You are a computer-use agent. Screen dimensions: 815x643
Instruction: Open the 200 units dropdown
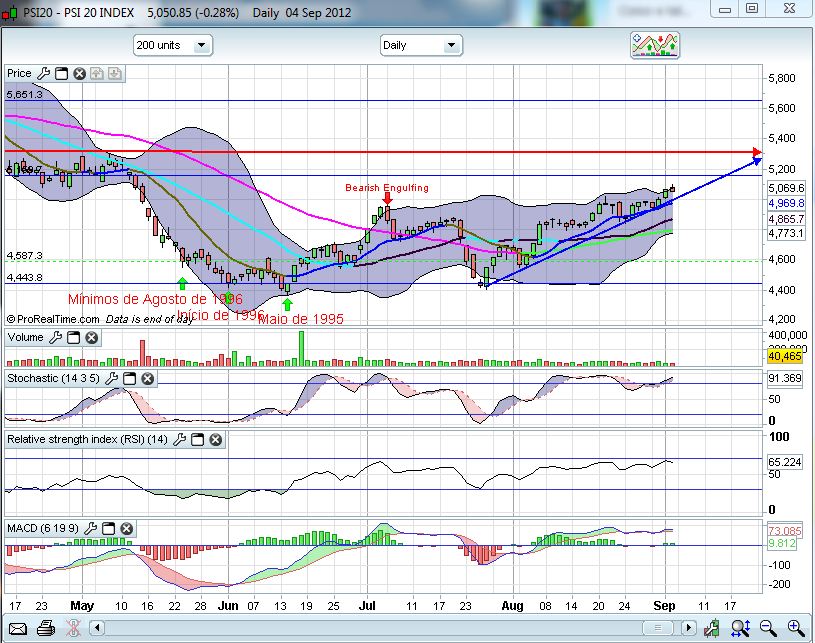[173, 45]
